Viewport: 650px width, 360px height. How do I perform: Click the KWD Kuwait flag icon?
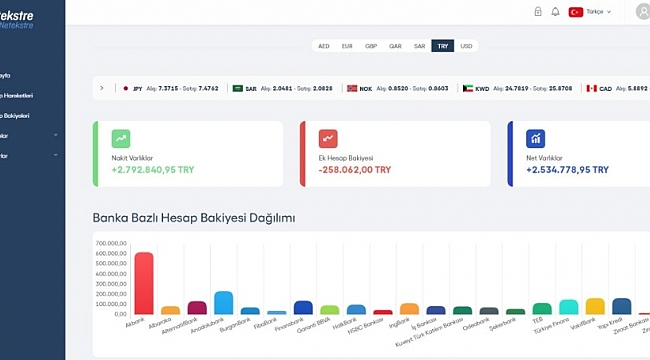(x=468, y=88)
